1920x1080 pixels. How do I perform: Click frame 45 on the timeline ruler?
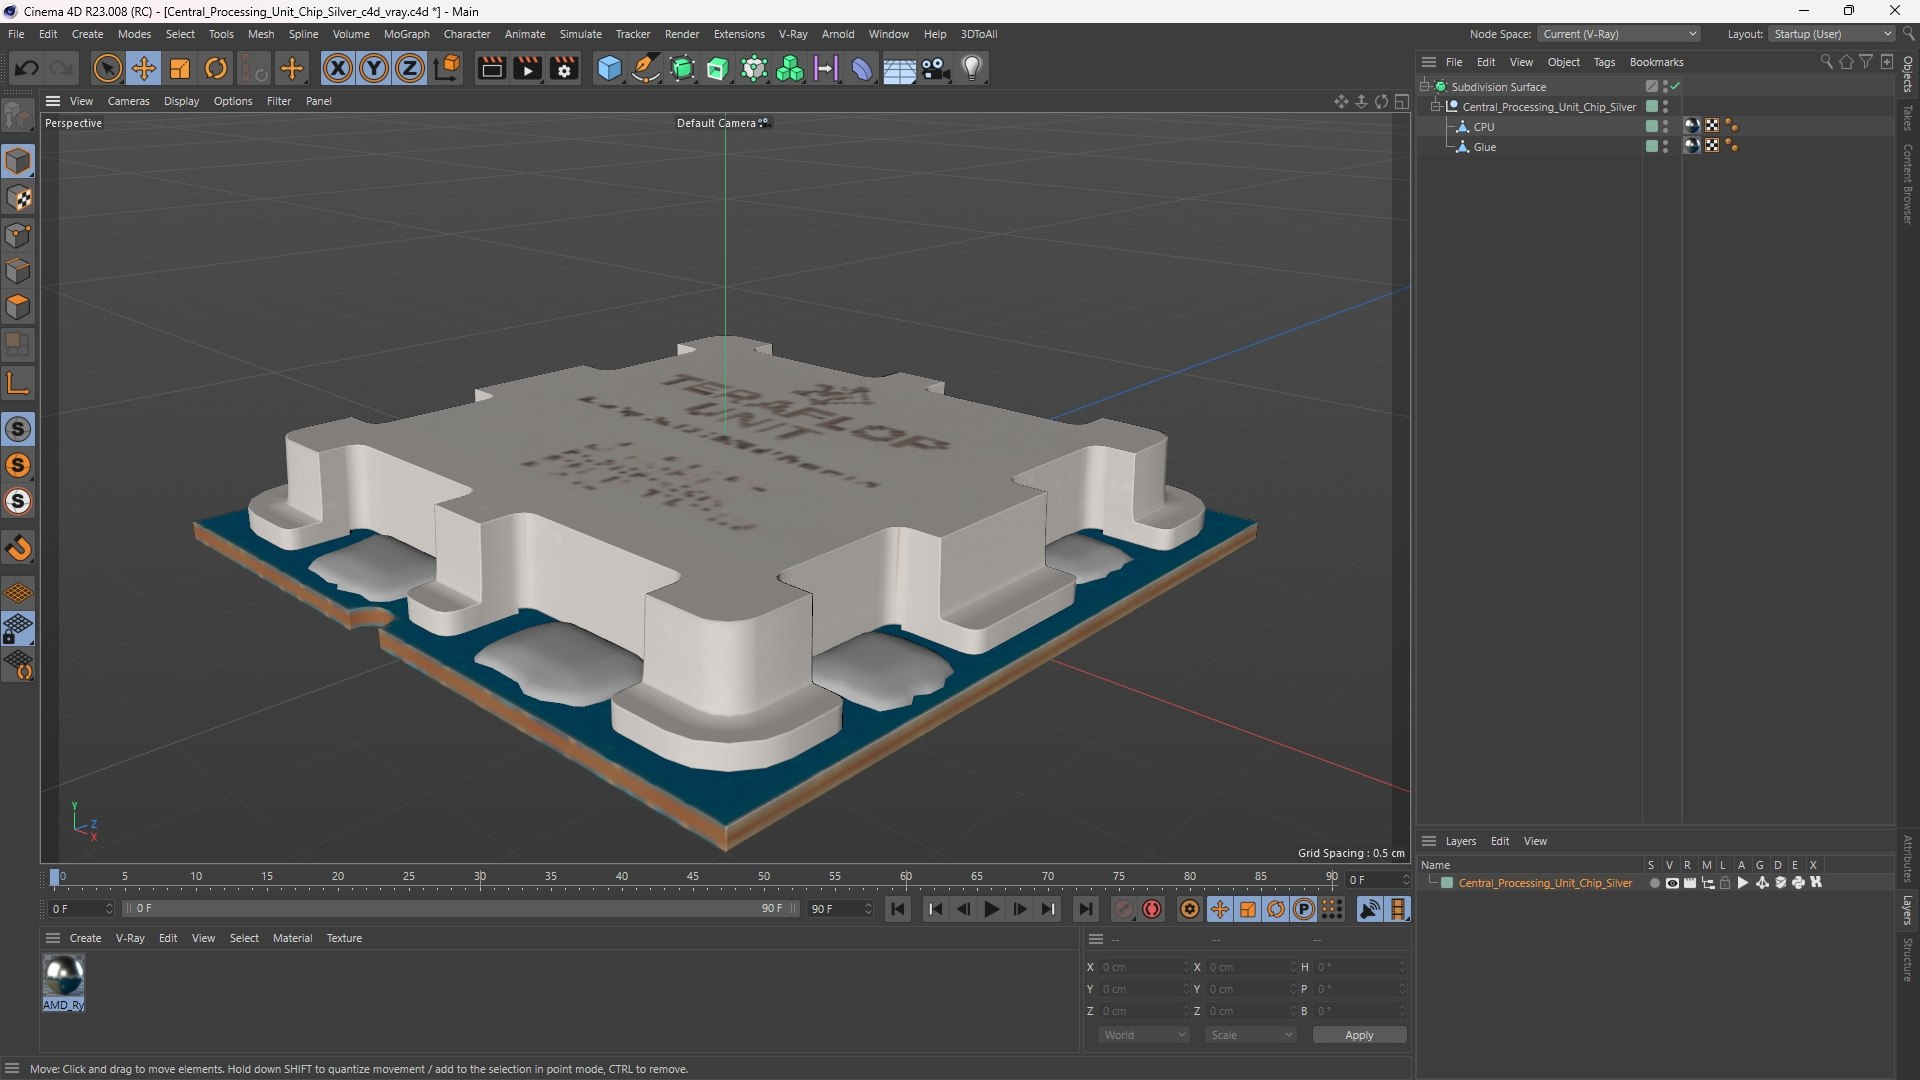tap(693, 877)
